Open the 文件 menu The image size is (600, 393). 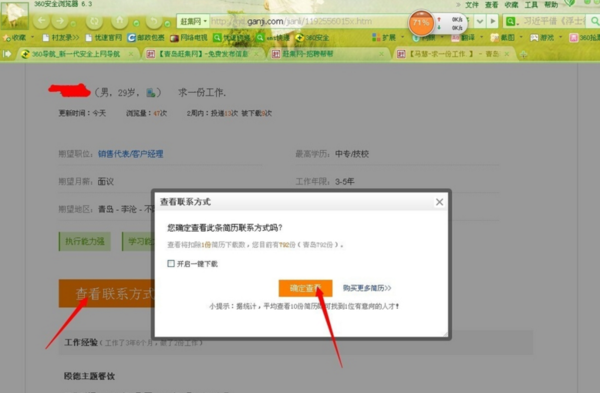click(472, 5)
